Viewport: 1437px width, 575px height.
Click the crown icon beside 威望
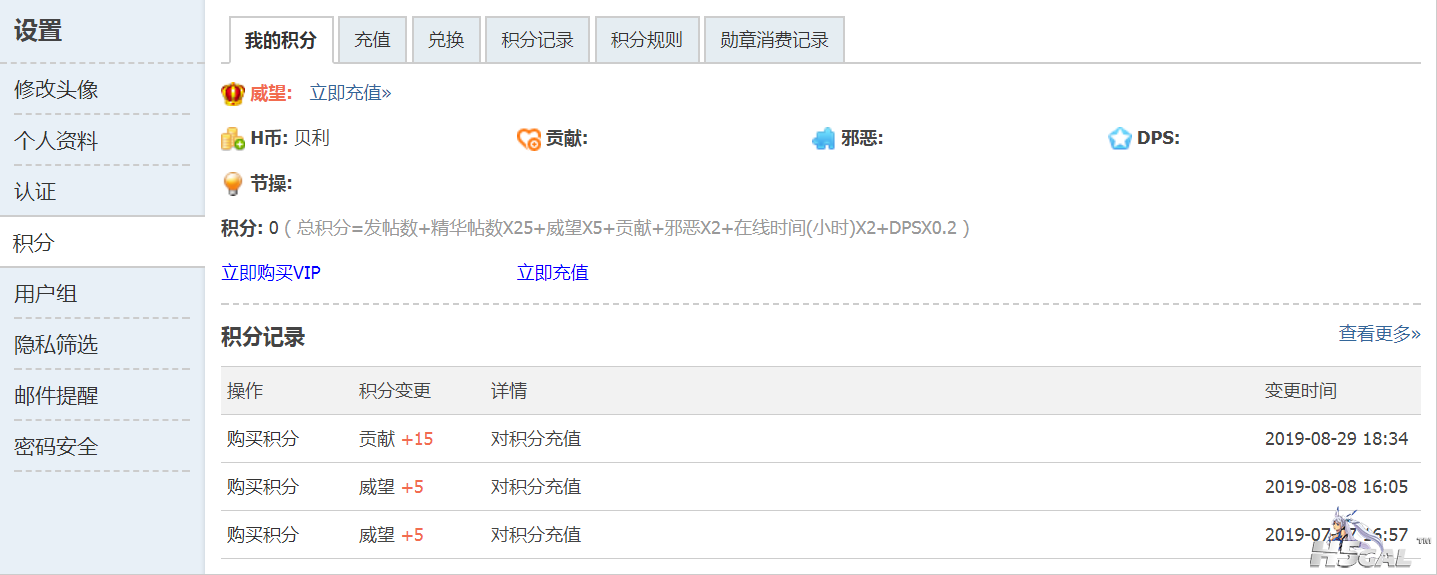pyautogui.click(x=233, y=94)
